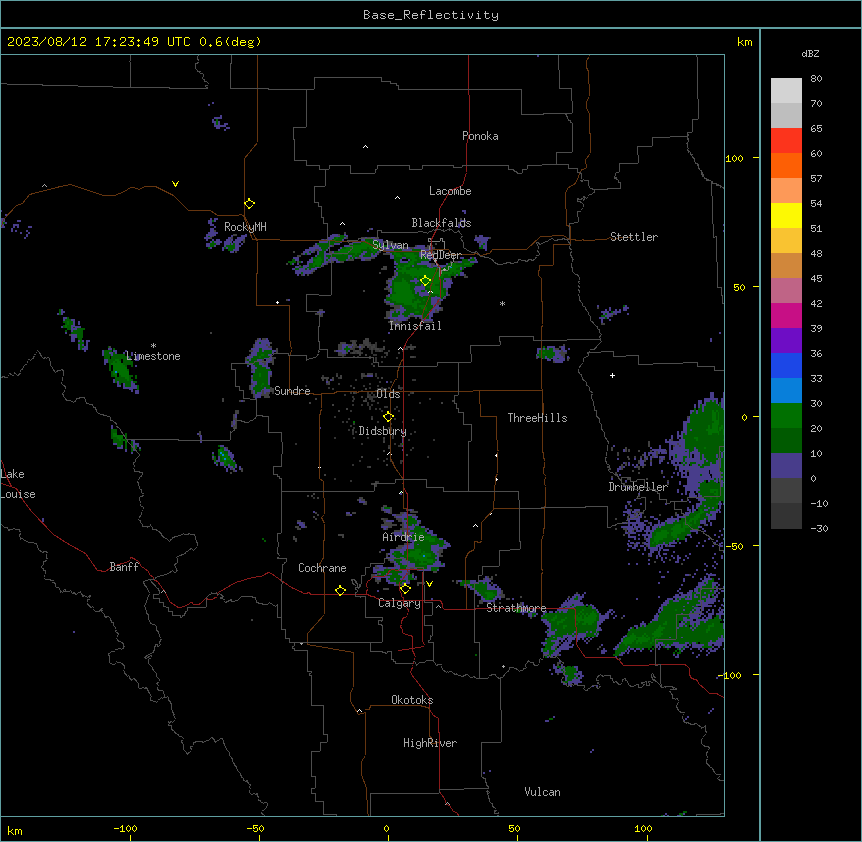The height and width of the screenshot is (842, 862).
Task: Click the Banff label
Action: coord(124,567)
